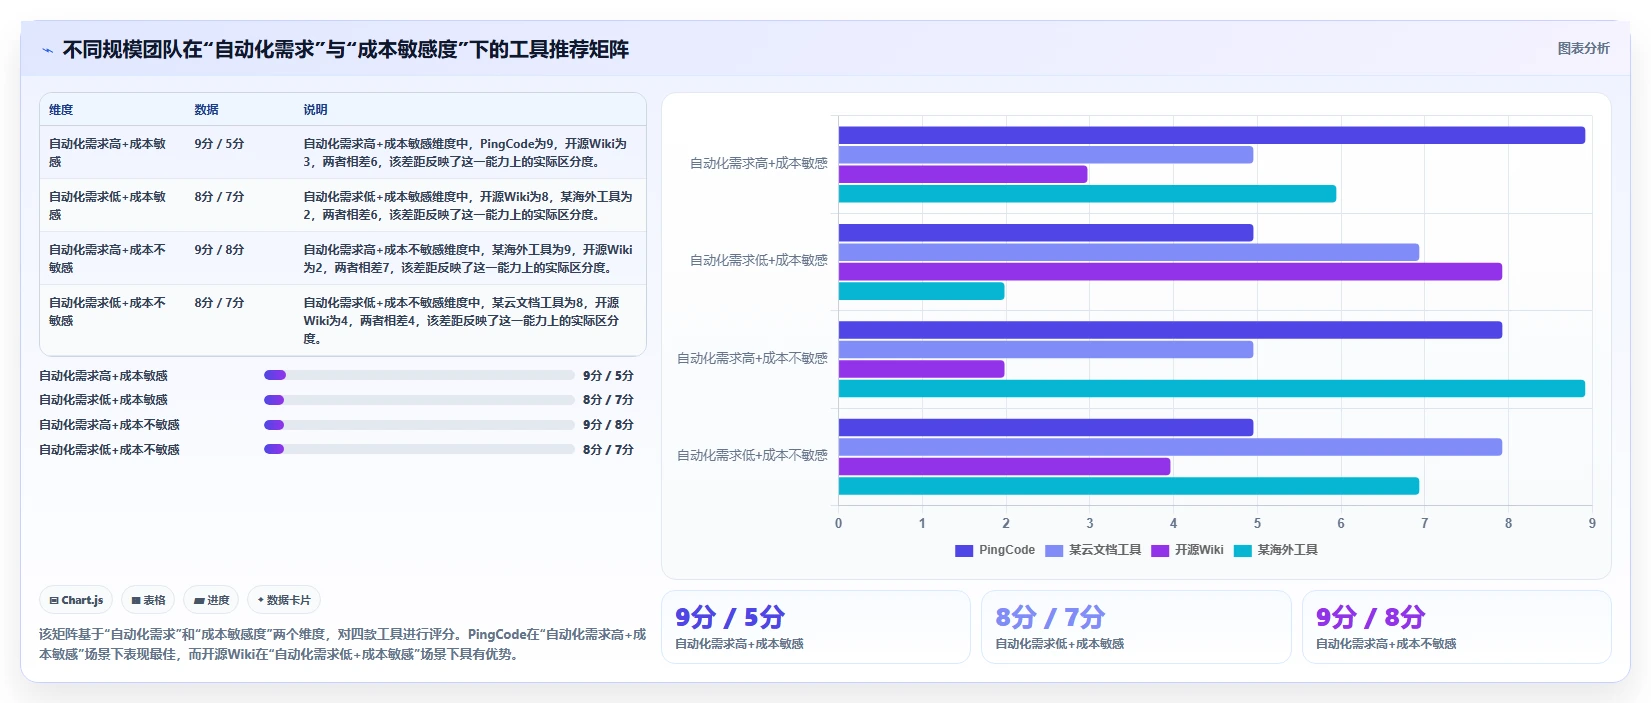Screen dimensions: 1651x703
Task: Click the 某云文档工具 bar in 自动化需求高+成本敏感 group
Action: [1046, 155]
